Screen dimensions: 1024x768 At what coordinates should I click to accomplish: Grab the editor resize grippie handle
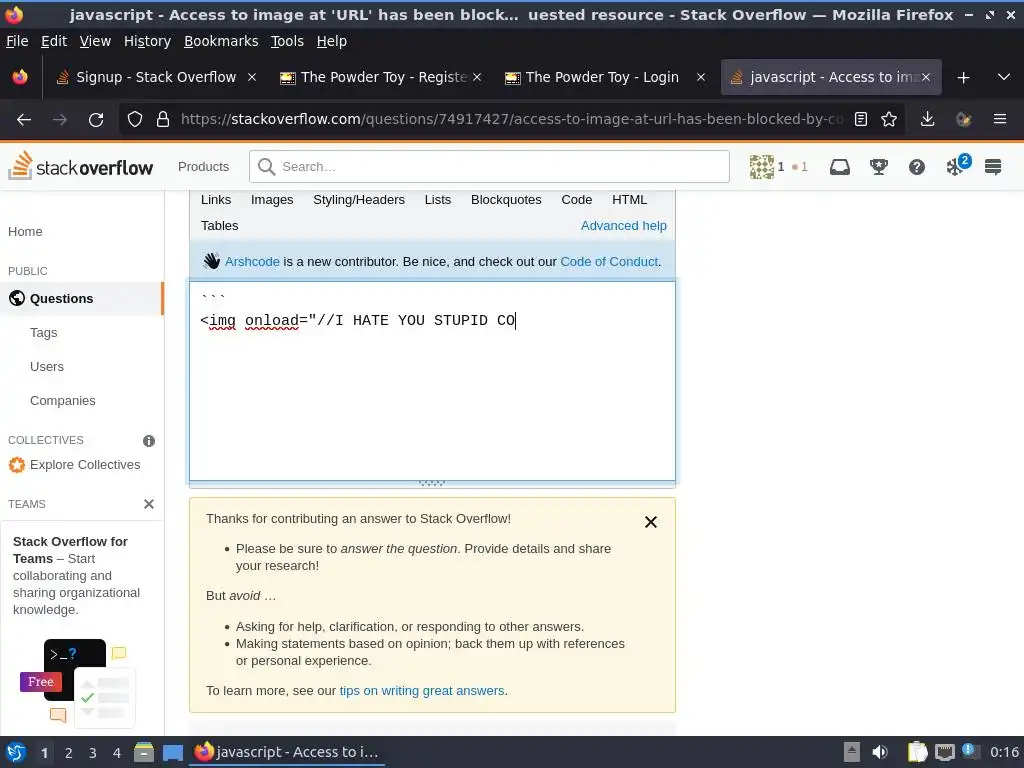click(432, 484)
